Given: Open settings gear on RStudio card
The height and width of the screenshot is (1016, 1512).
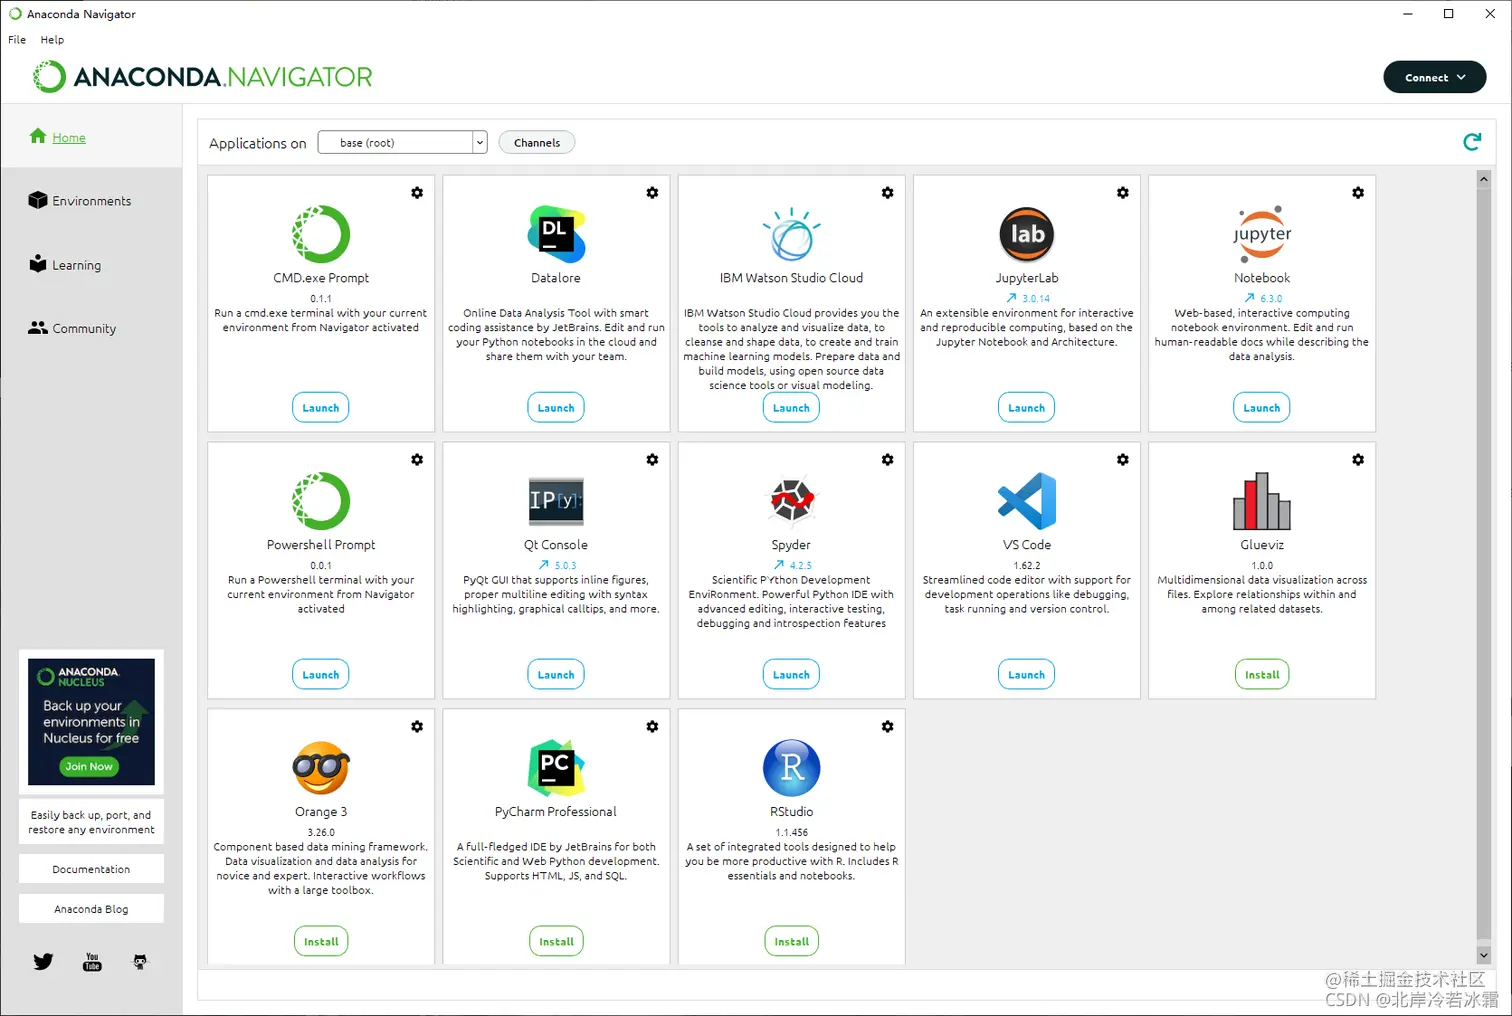Looking at the screenshot, I should click(887, 727).
